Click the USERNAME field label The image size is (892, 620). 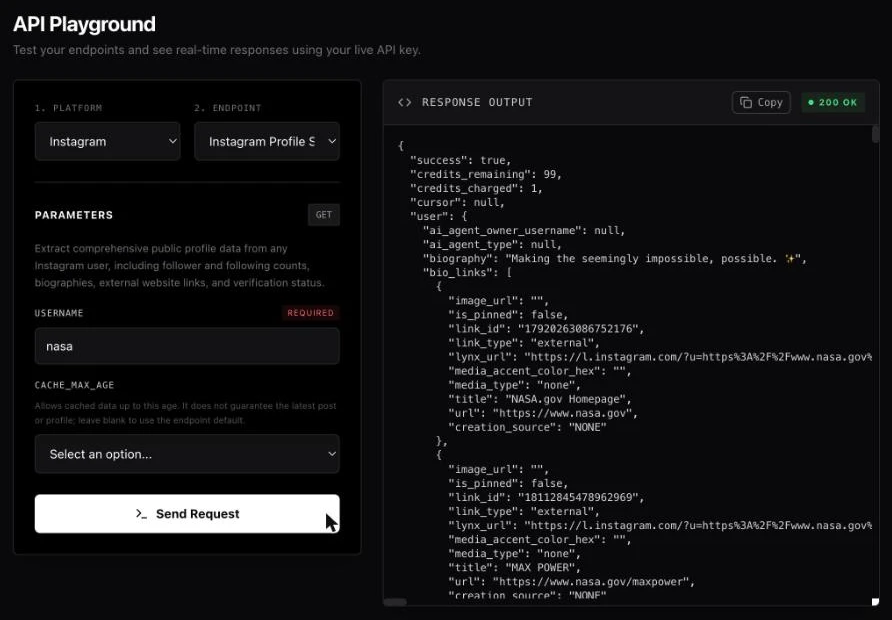click(59, 313)
